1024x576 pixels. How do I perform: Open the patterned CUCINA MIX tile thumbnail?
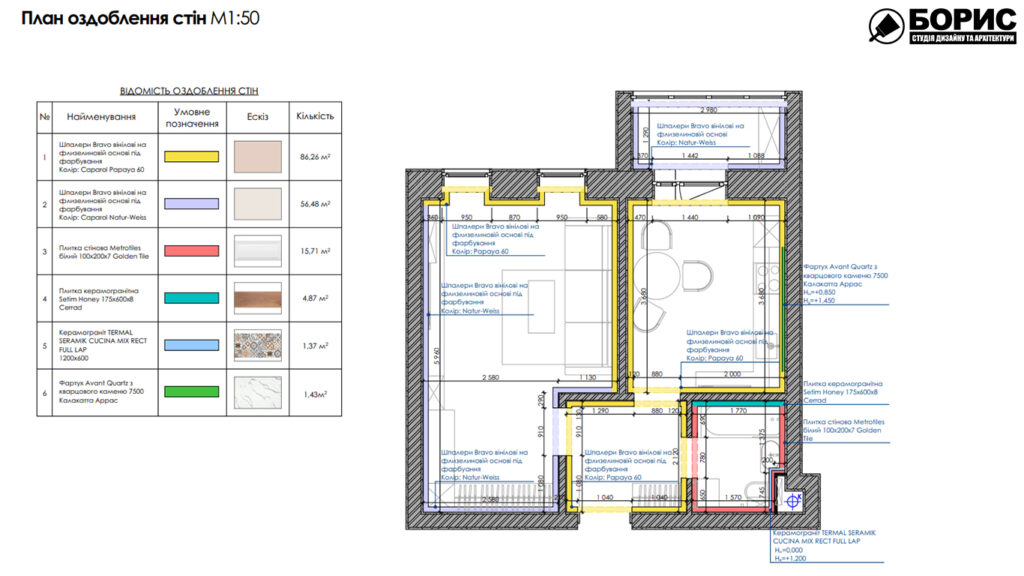(257, 345)
